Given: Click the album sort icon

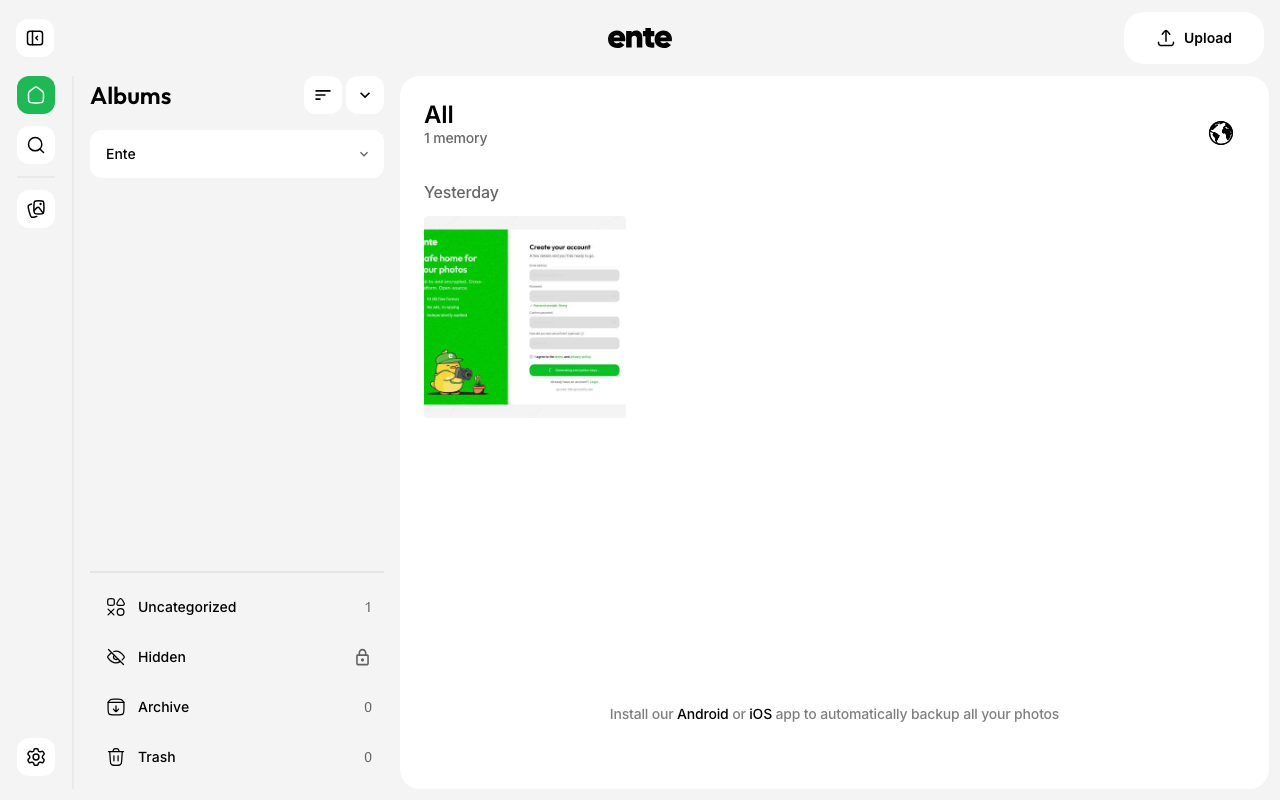Looking at the screenshot, I should [323, 95].
